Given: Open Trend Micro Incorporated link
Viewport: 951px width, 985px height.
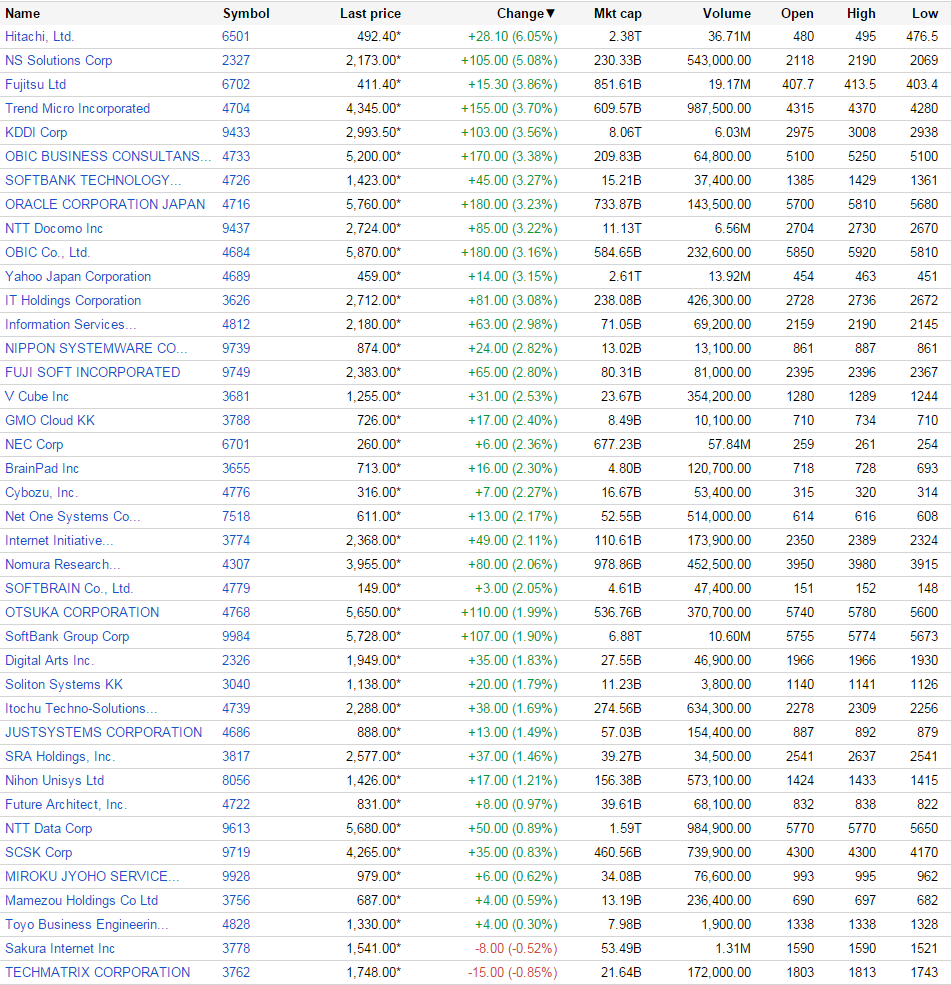Looking at the screenshot, I should click(77, 108).
